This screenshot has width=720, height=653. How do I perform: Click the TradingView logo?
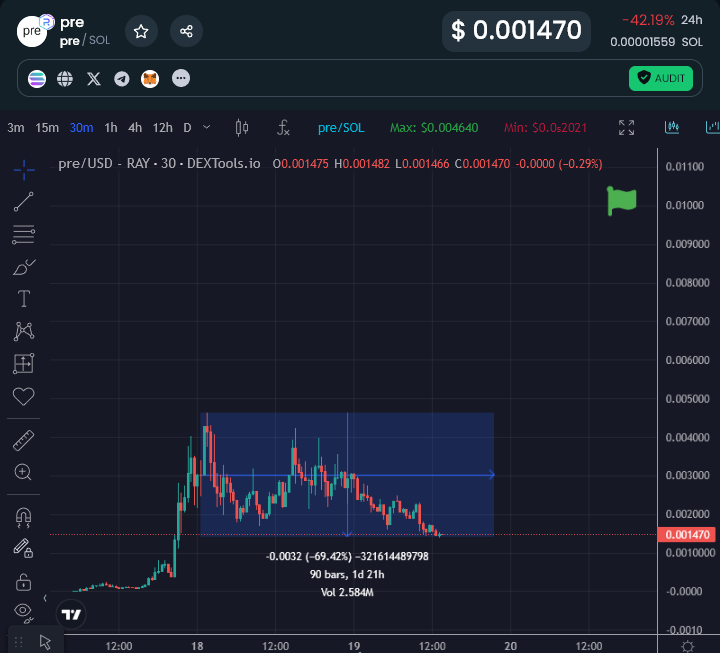click(x=71, y=614)
